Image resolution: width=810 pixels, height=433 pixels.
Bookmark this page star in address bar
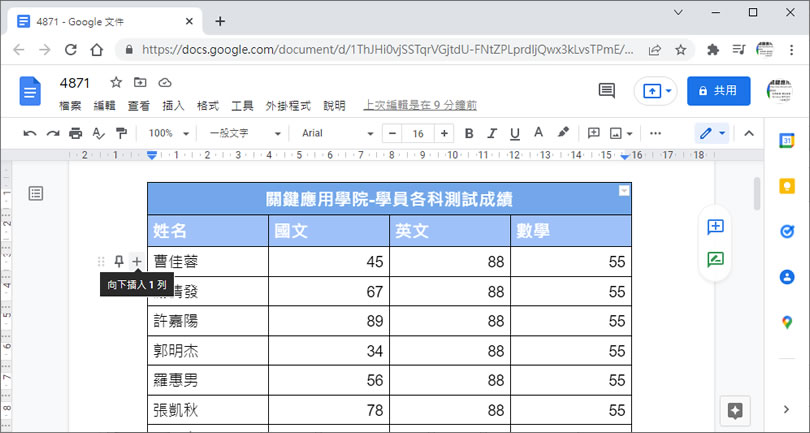[681, 50]
